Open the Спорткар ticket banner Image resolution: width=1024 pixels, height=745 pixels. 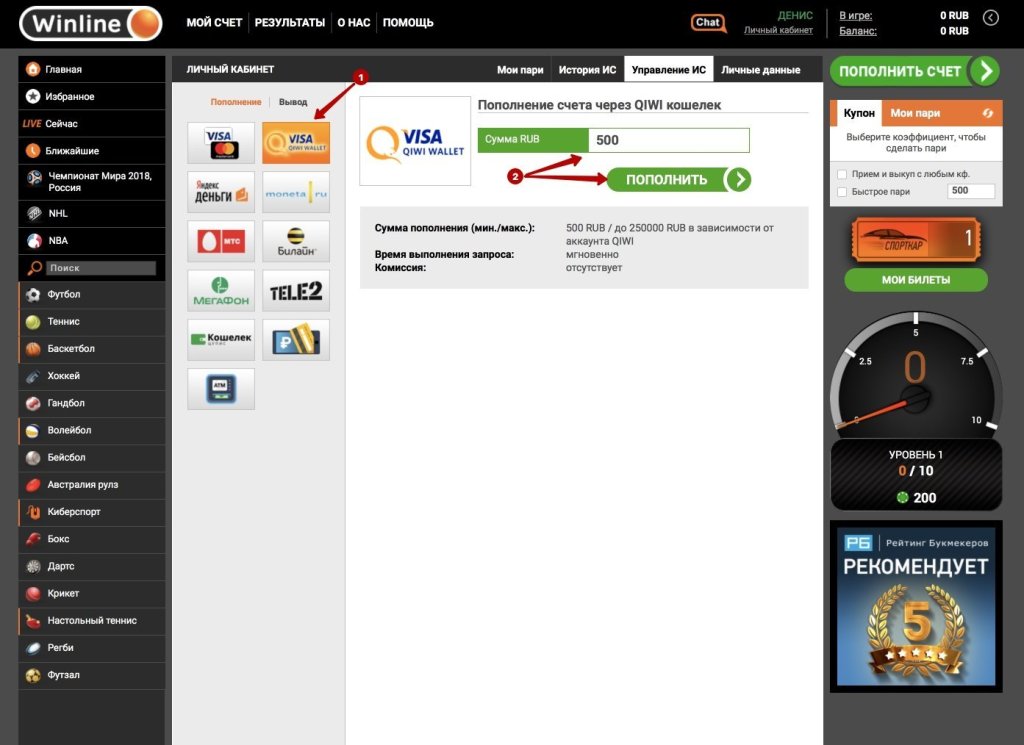click(916, 240)
